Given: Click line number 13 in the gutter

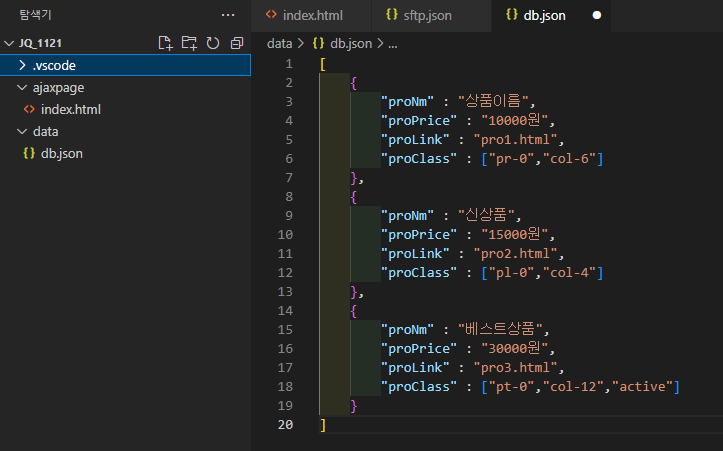Looking at the screenshot, I should [x=285, y=291].
